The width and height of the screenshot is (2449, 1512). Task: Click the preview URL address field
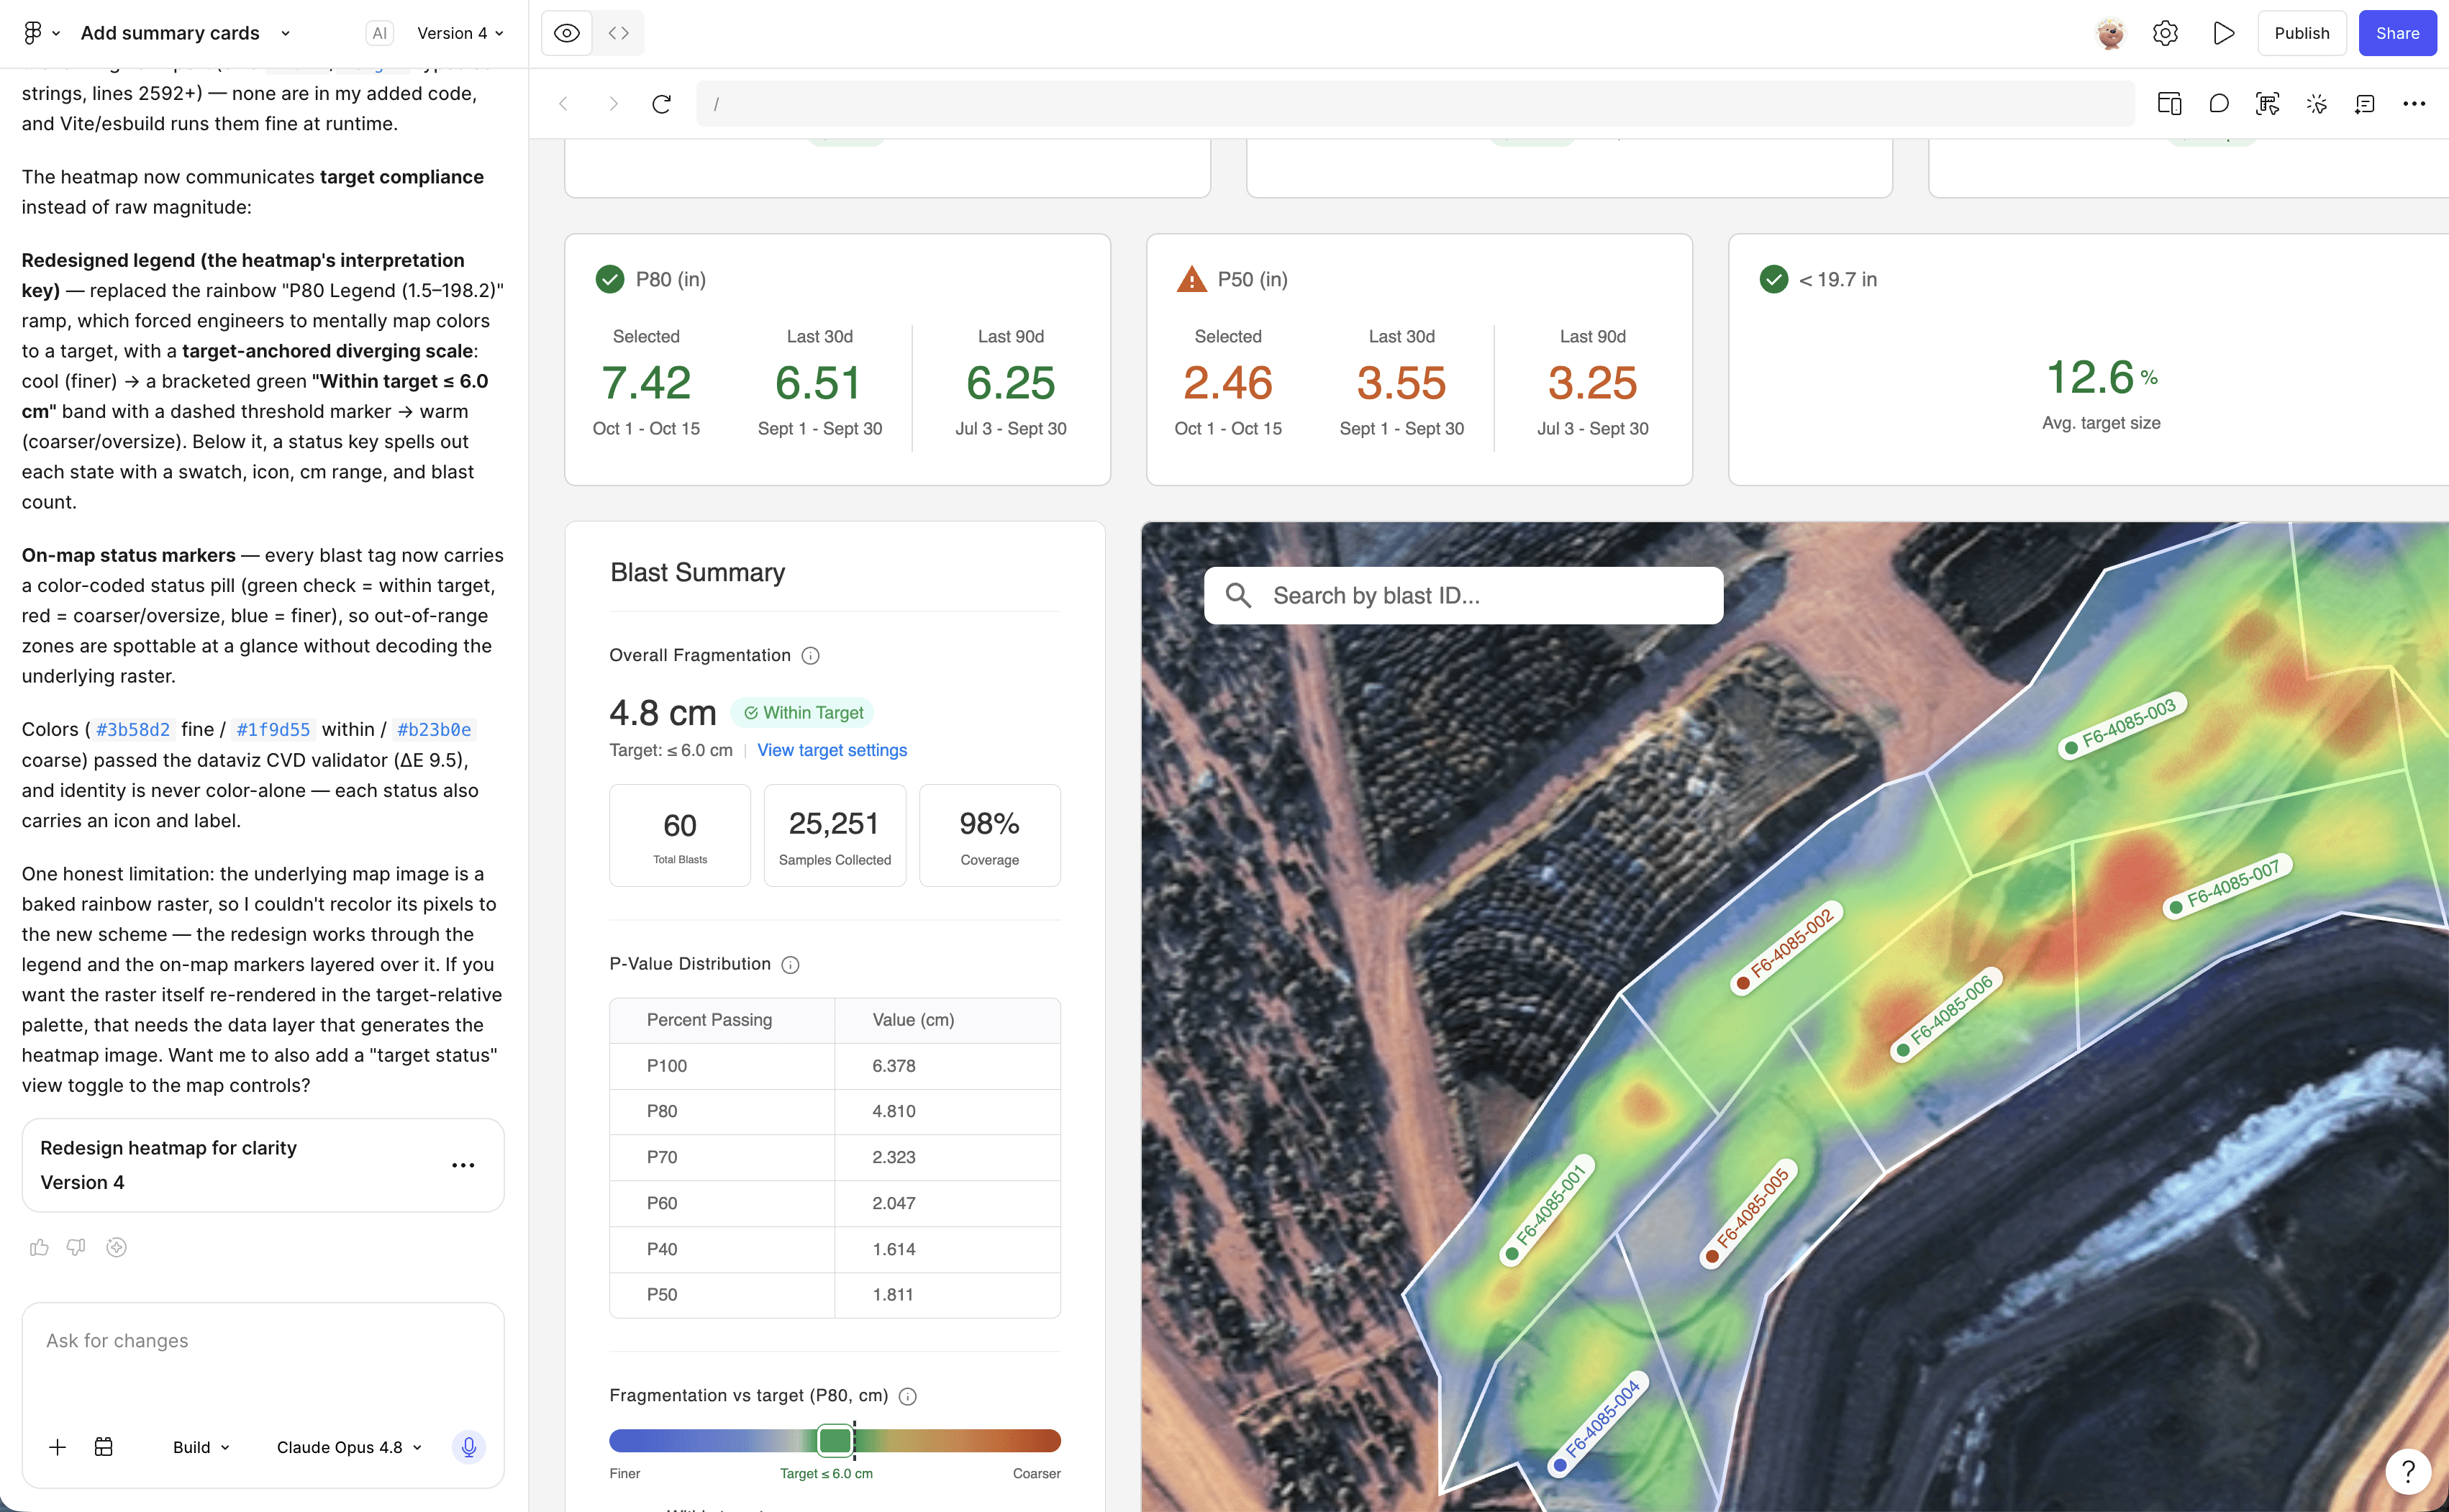pyautogui.click(x=1415, y=104)
